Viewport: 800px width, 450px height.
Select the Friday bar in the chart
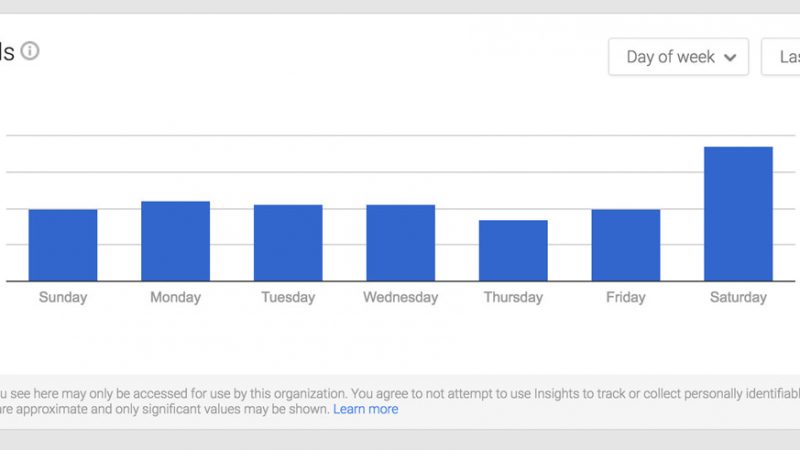pos(626,245)
